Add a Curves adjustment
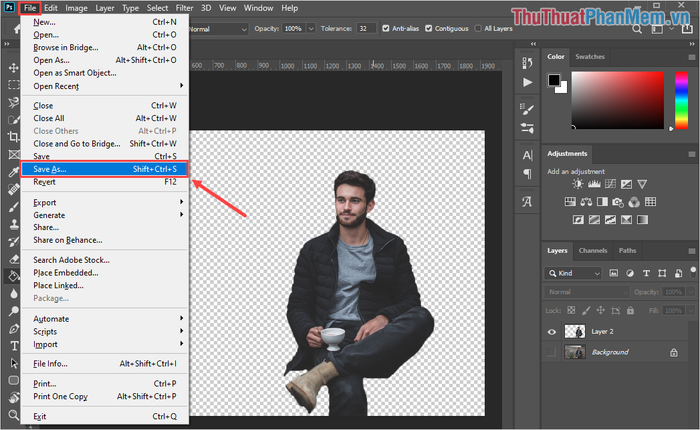 point(610,184)
